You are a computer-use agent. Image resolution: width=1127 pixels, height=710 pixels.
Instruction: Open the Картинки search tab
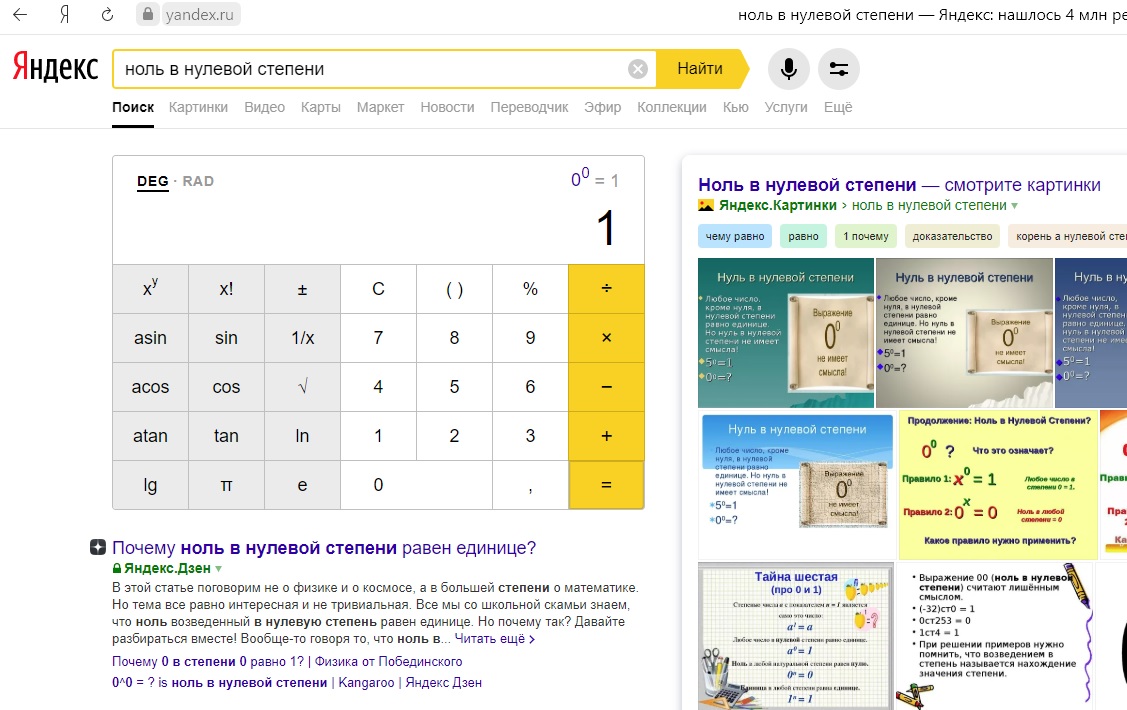[198, 107]
